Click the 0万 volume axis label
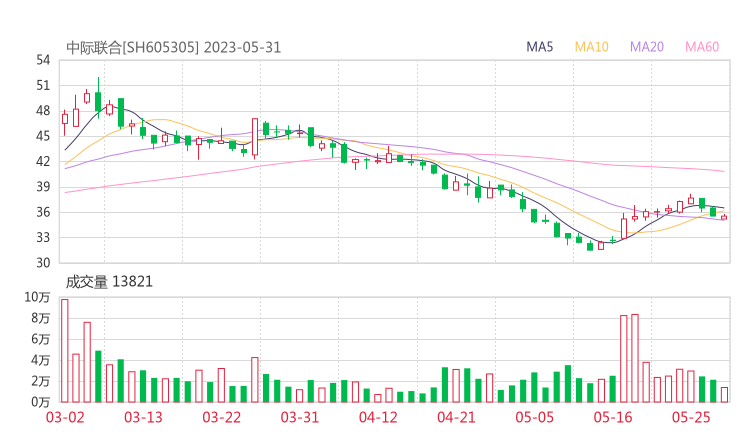Viewport: 740px width, 440px height. [x=40, y=402]
